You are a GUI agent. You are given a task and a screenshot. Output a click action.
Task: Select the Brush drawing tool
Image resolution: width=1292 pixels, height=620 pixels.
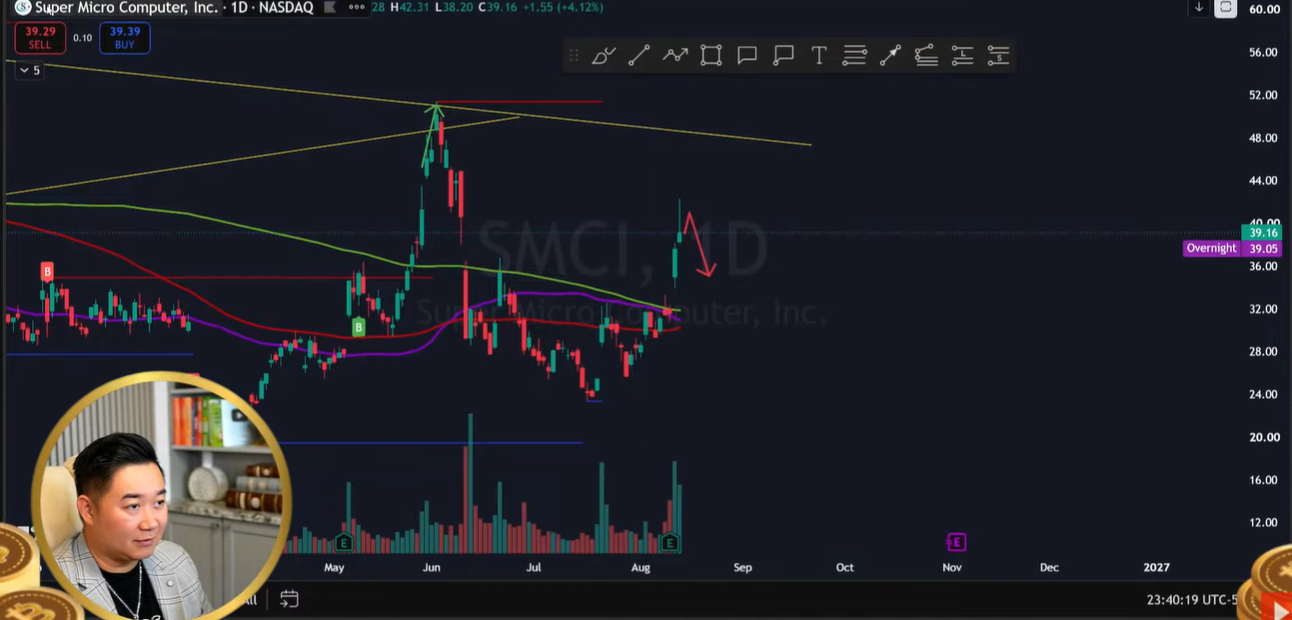[x=603, y=56]
